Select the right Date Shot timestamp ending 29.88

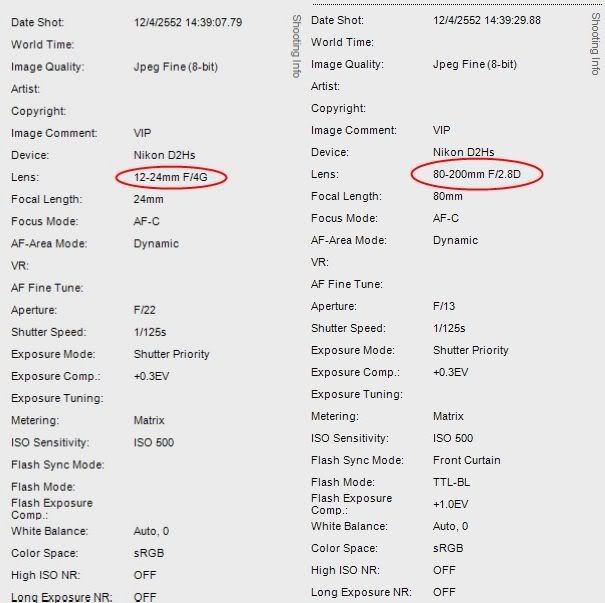pyautogui.click(x=487, y=20)
